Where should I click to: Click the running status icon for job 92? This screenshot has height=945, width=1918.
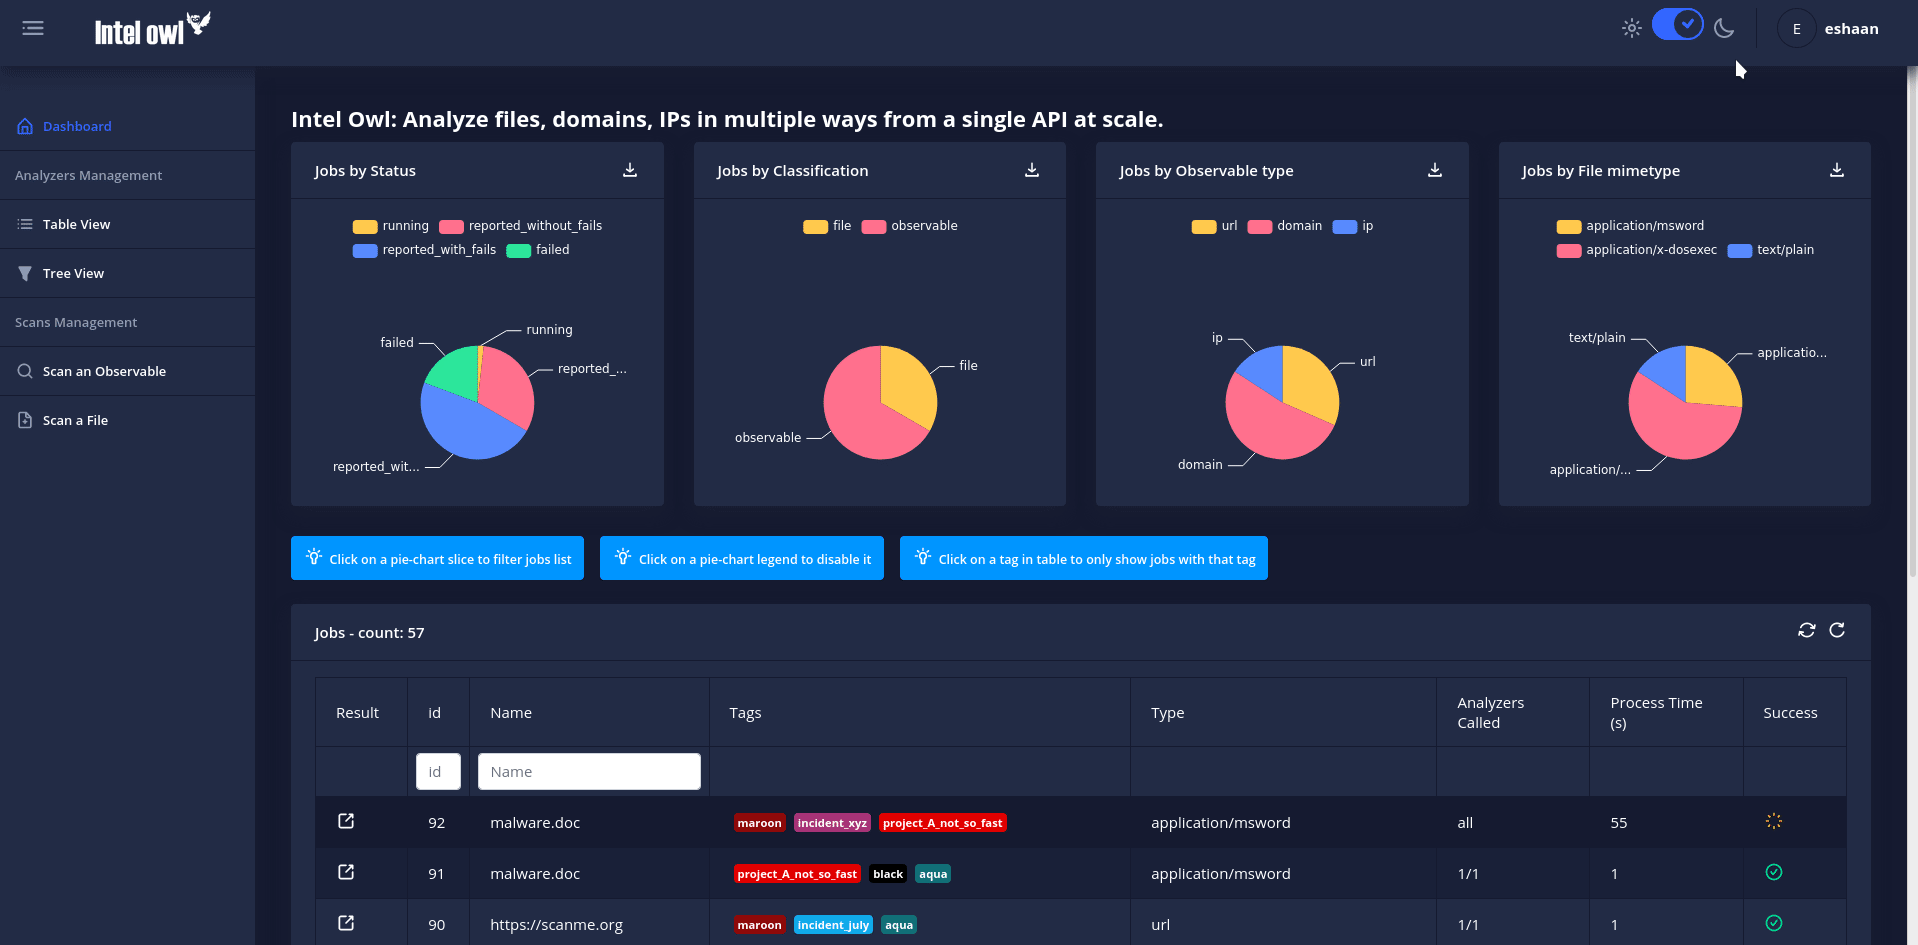tap(1774, 821)
